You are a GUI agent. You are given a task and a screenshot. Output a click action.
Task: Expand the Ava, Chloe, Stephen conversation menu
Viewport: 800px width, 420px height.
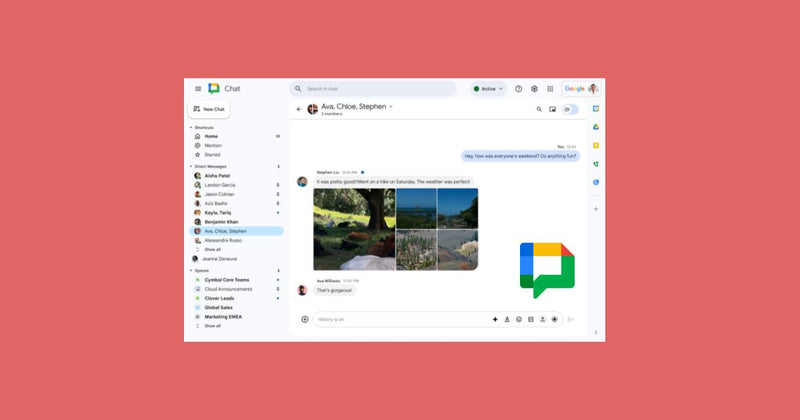point(391,107)
